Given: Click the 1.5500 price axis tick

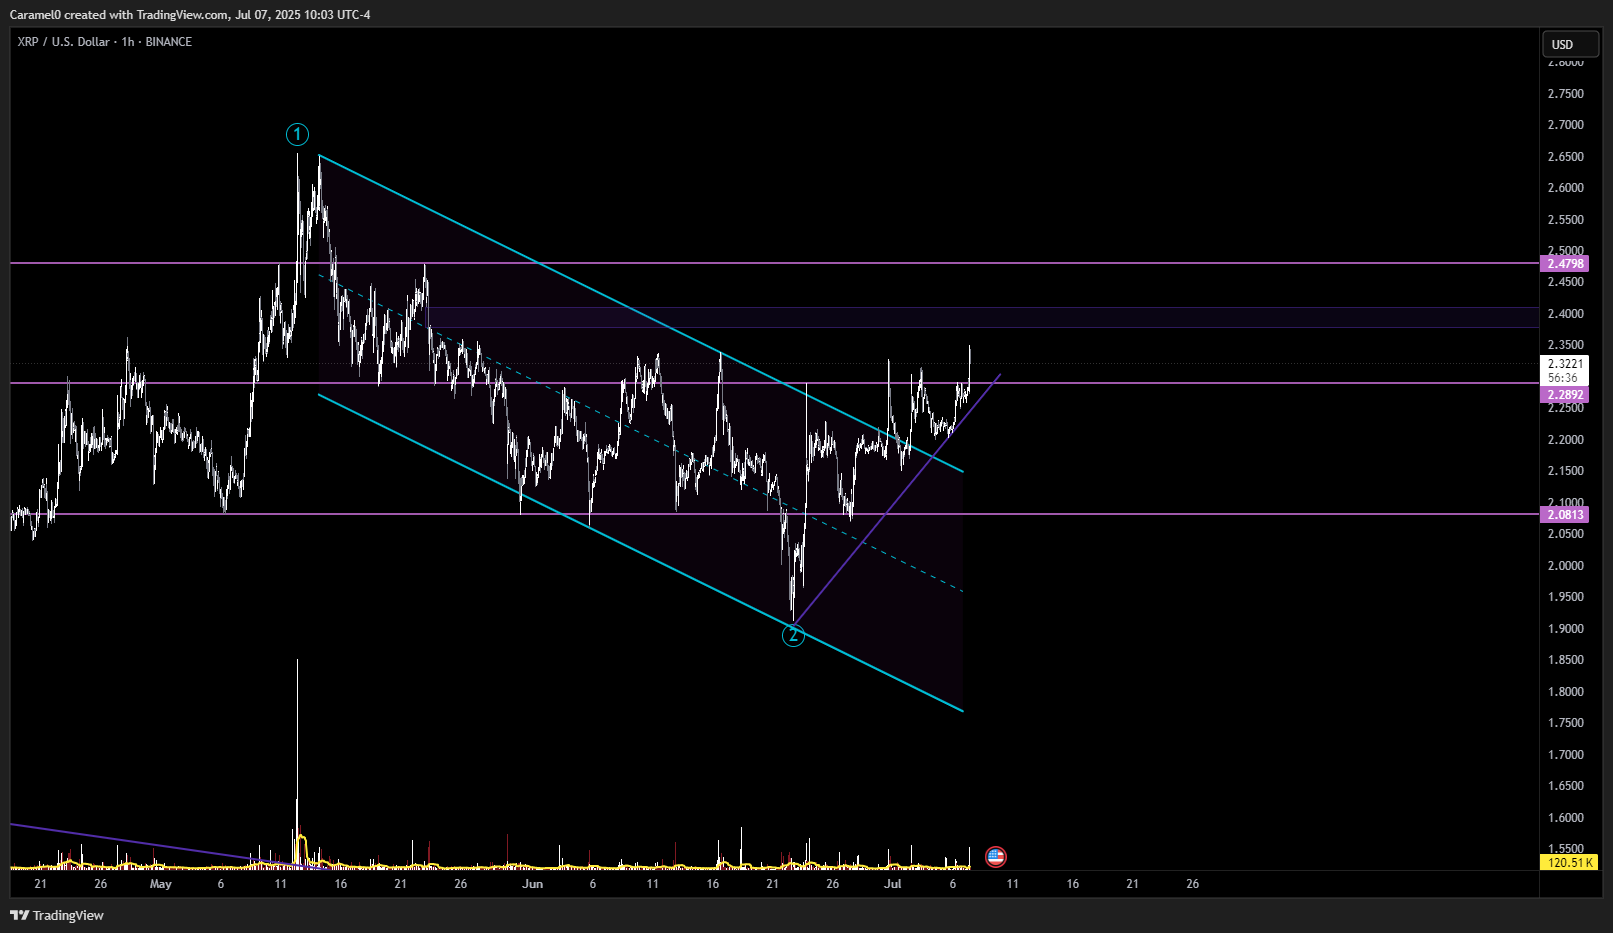Looking at the screenshot, I should click(x=1566, y=849).
